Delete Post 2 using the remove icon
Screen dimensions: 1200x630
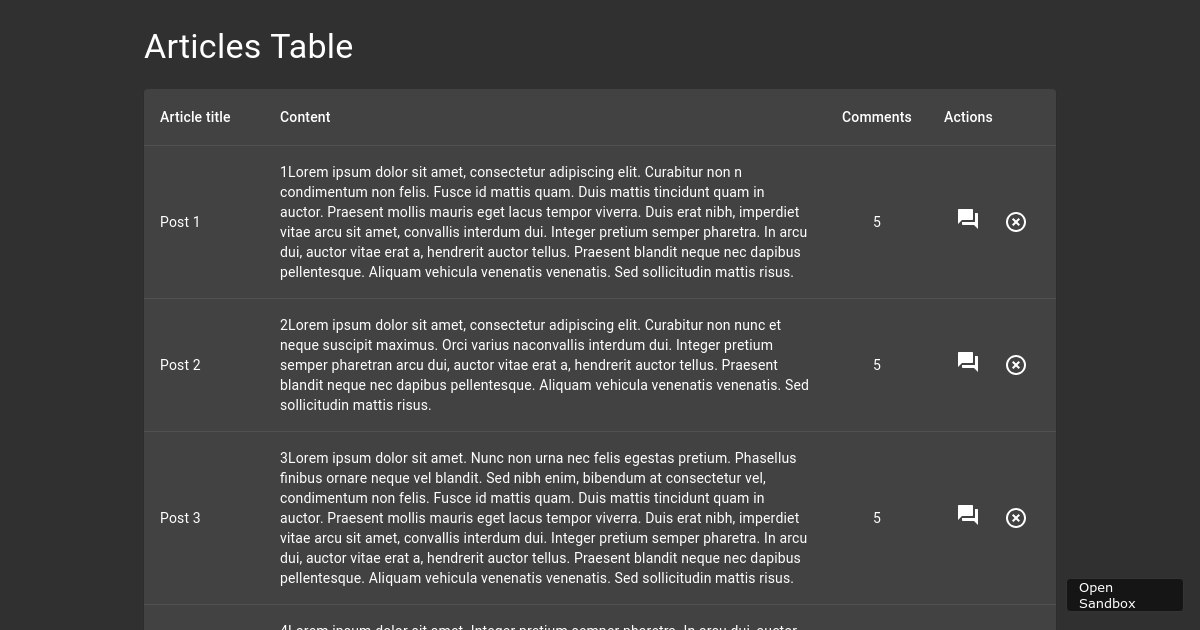[x=1016, y=365]
